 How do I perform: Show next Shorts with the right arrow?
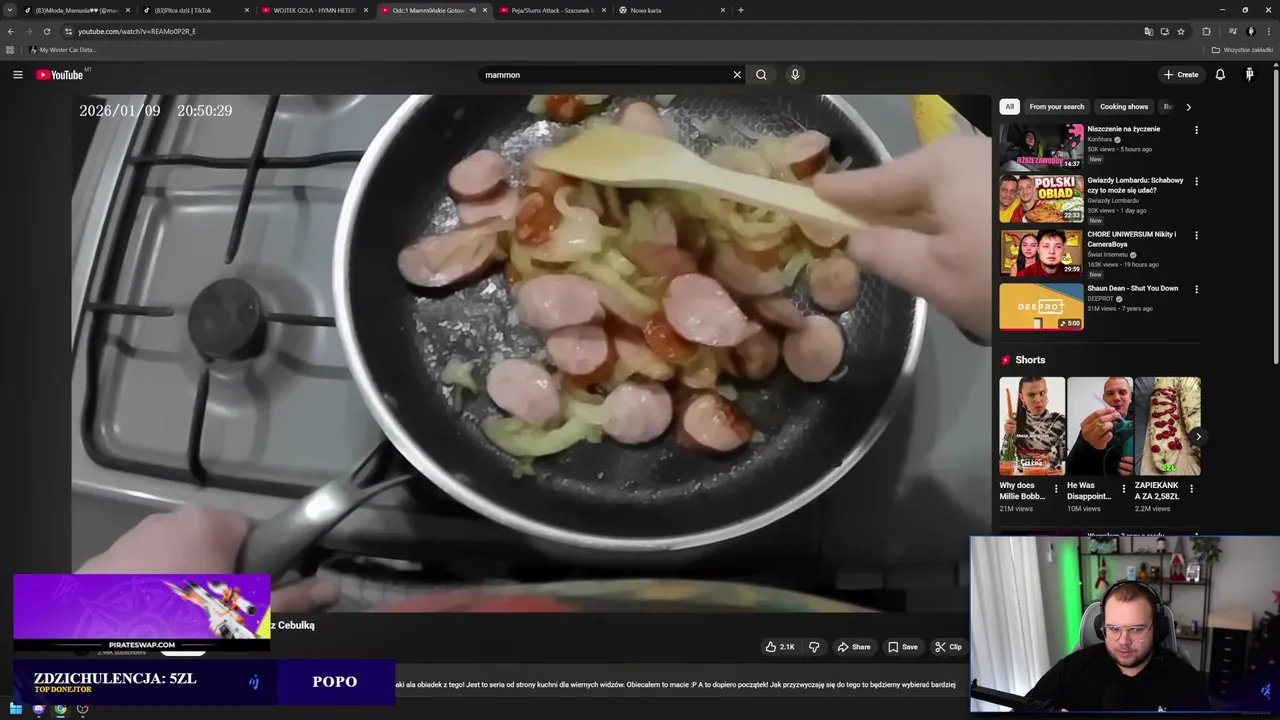(x=1197, y=436)
